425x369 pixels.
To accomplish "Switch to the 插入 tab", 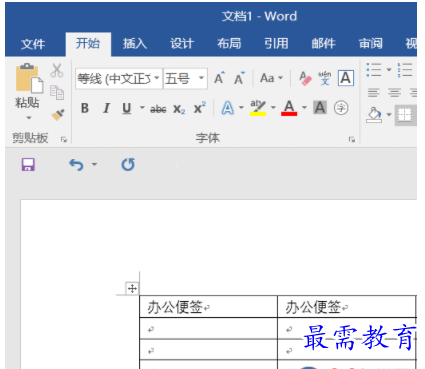I will pos(135,43).
